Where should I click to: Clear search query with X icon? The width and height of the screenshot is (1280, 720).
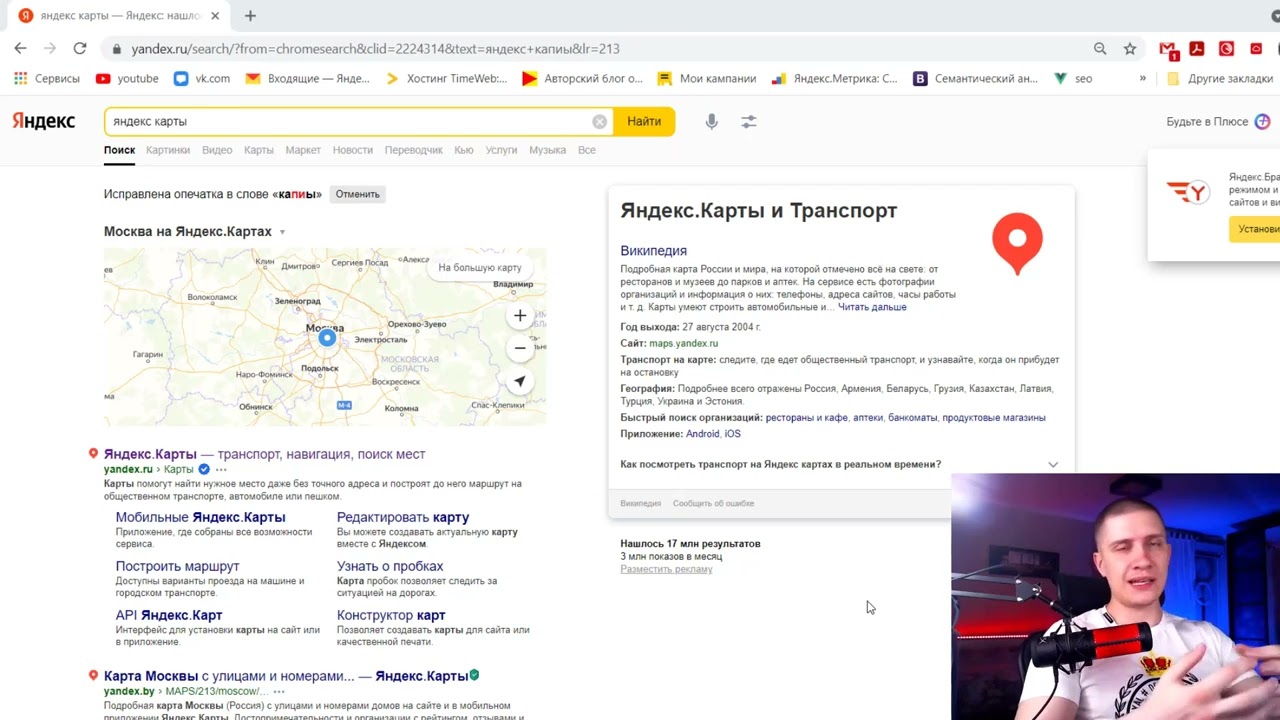pyautogui.click(x=599, y=121)
